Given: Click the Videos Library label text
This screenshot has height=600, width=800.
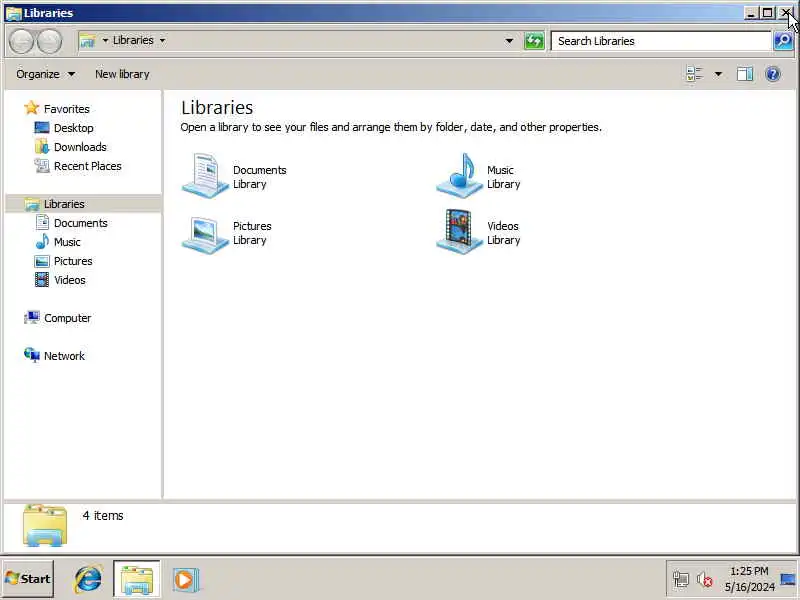Looking at the screenshot, I should point(504,233).
